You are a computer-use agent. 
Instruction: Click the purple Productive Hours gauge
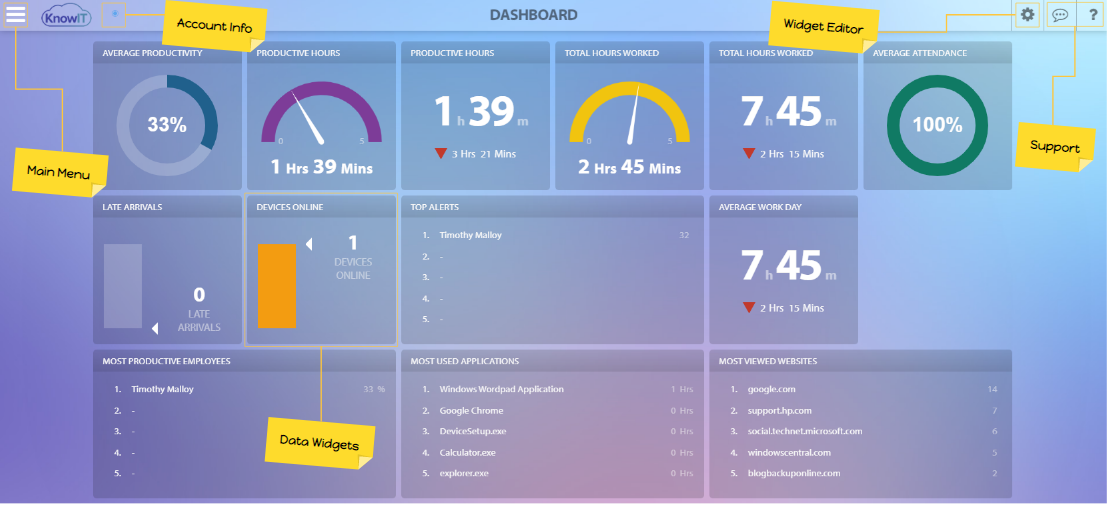(x=321, y=112)
